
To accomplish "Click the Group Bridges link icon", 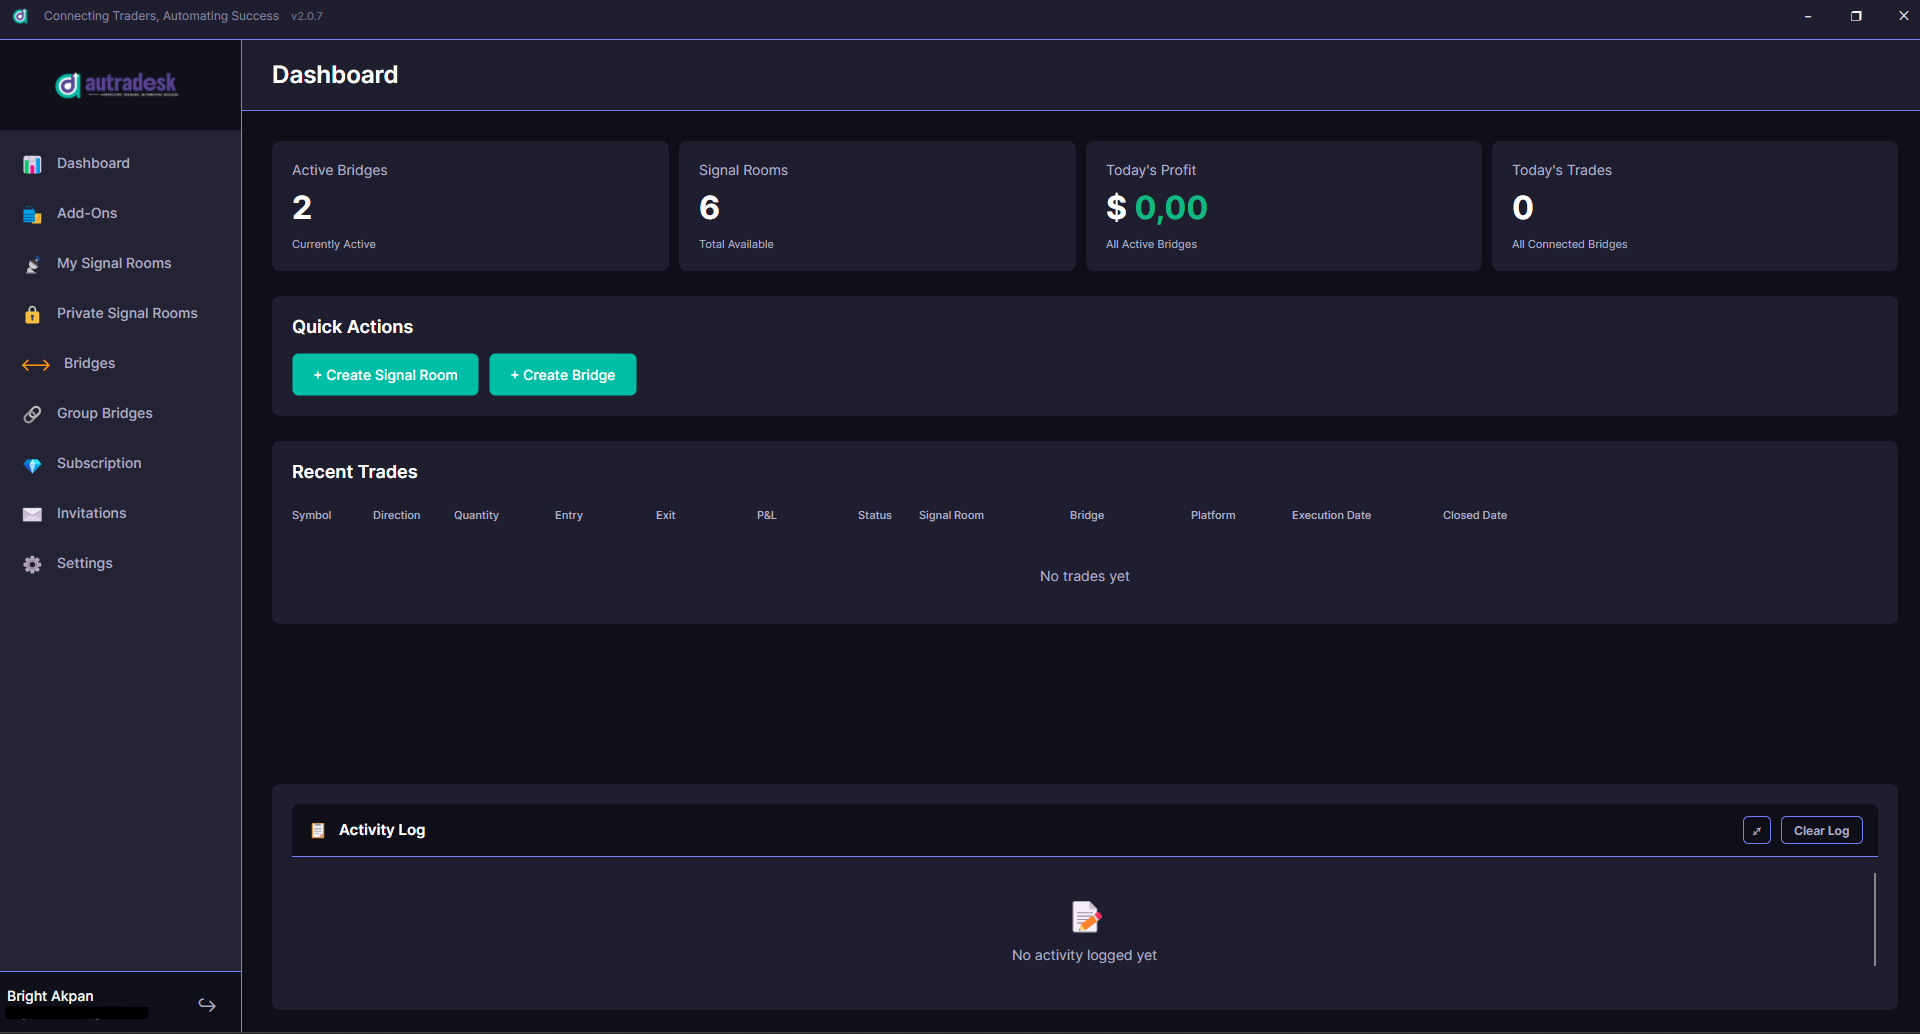I will tap(32, 414).
